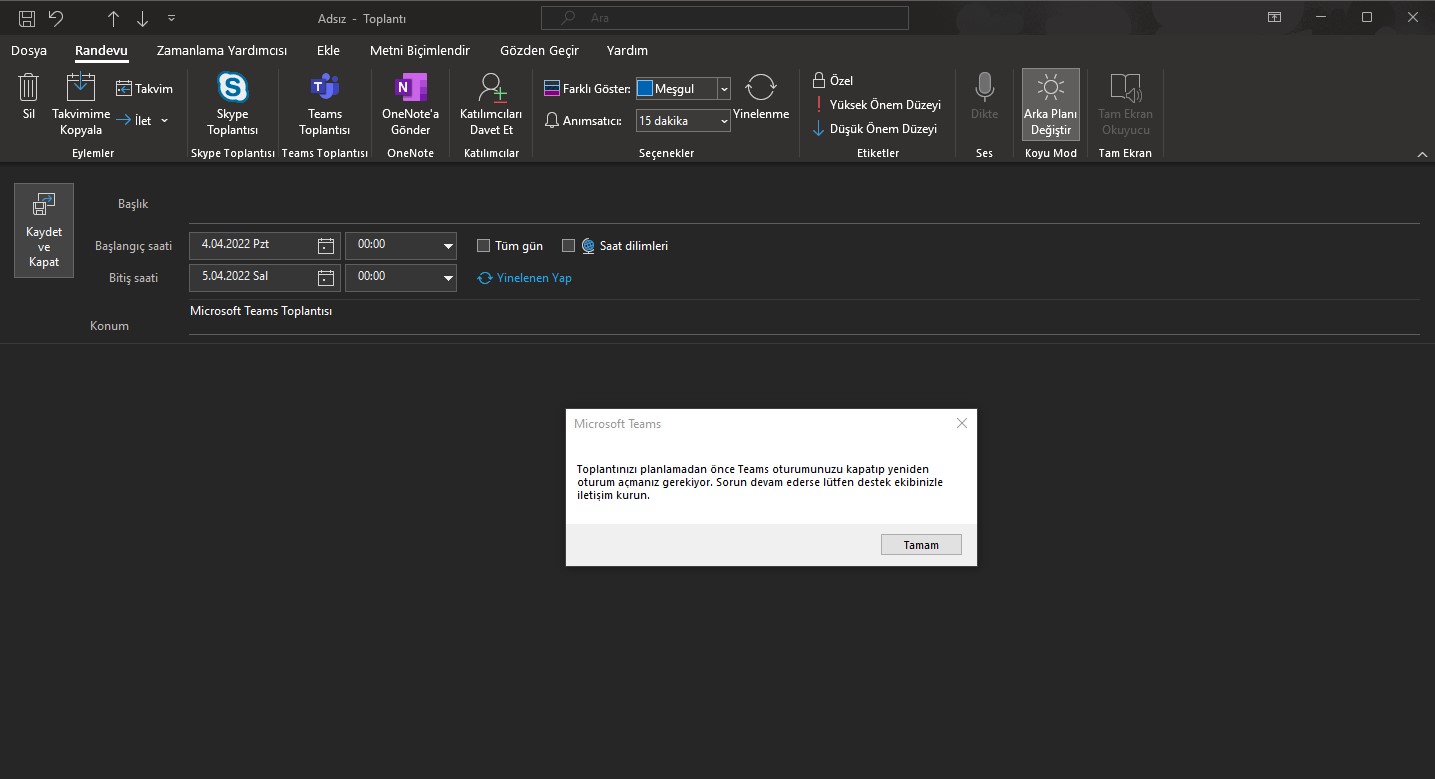1435x779 pixels.
Task: Open the Ekle tab
Action: pos(328,50)
